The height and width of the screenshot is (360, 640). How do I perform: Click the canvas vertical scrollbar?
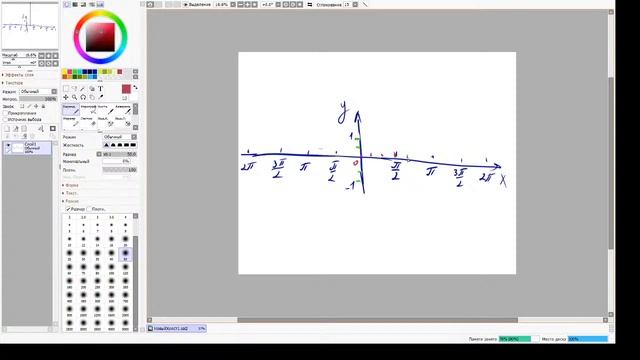tap(611, 162)
